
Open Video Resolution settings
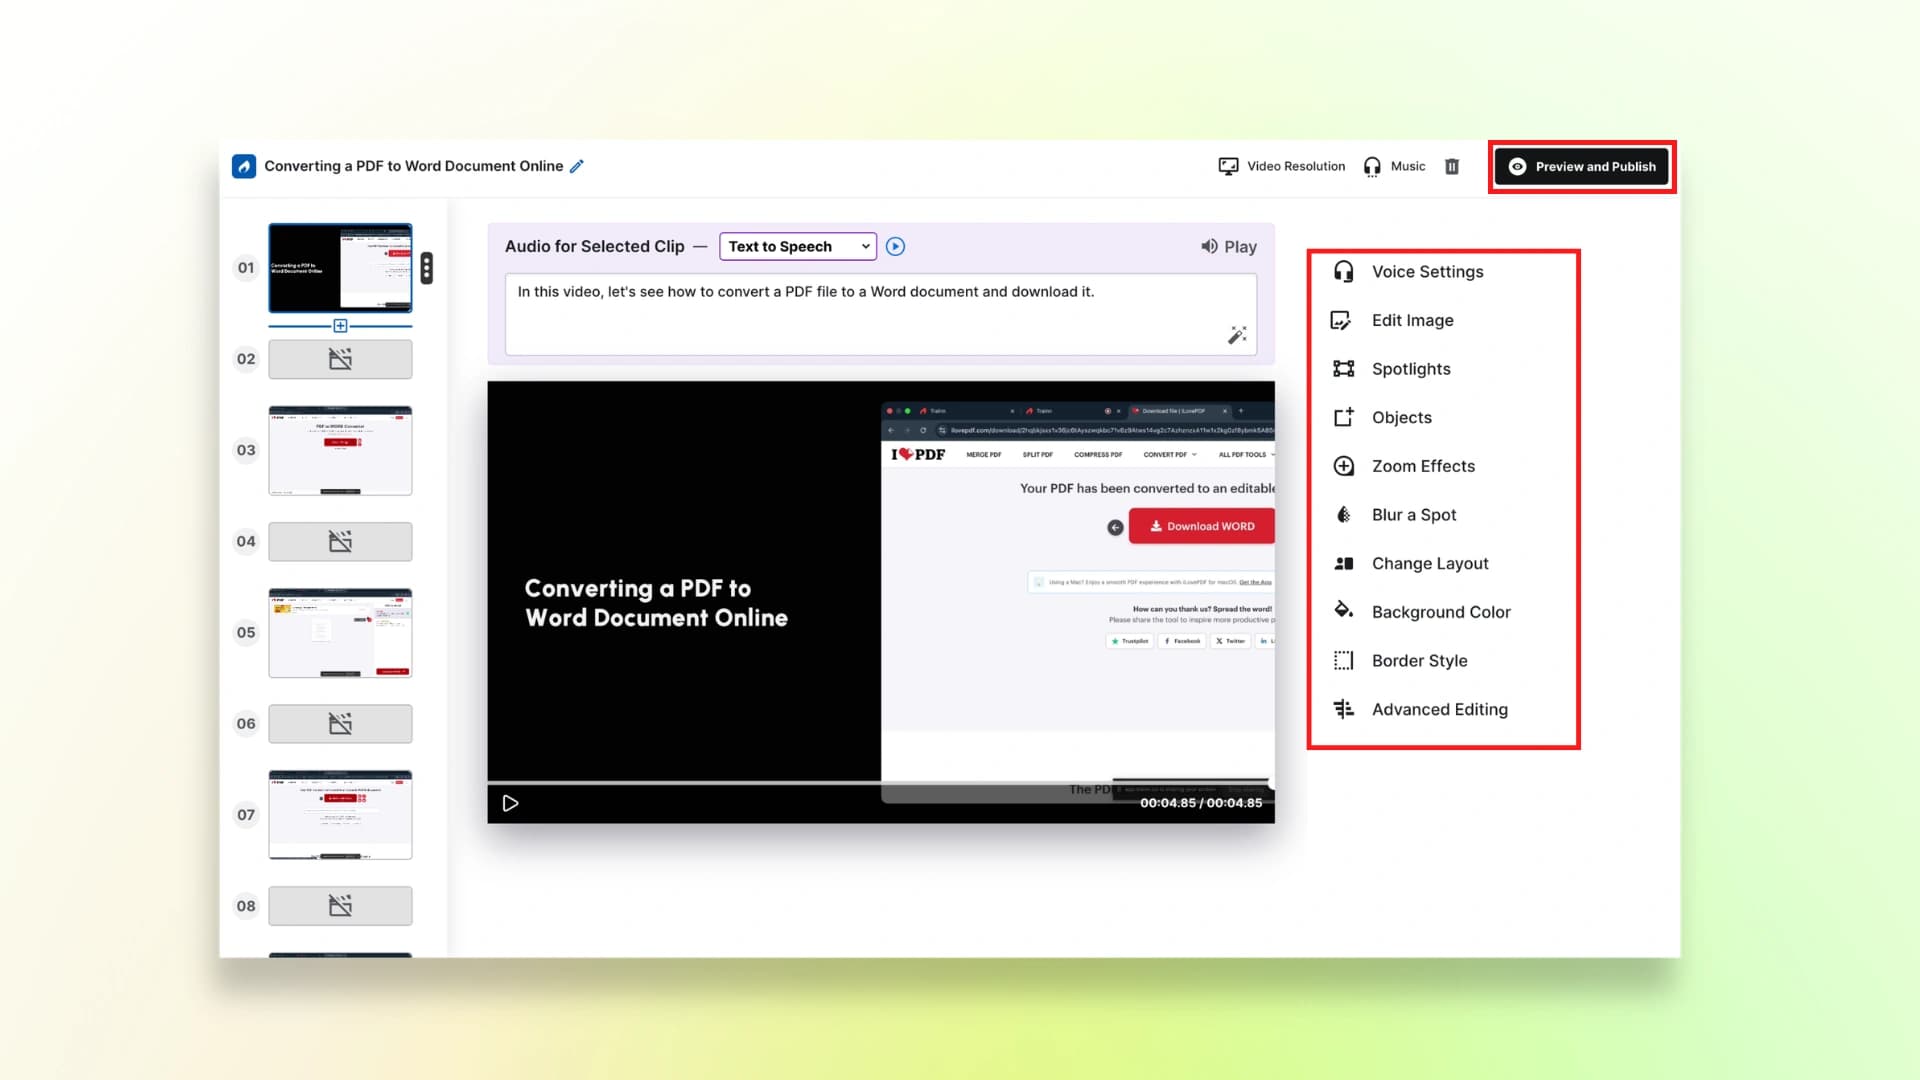click(x=1282, y=166)
